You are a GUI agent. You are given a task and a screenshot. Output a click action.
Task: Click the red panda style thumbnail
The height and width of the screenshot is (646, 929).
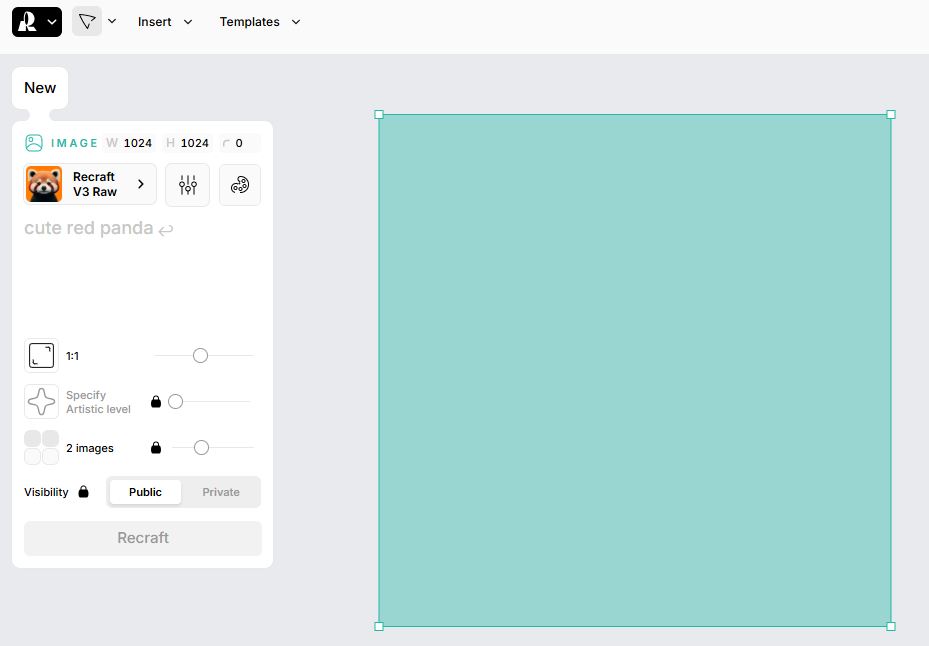click(44, 184)
